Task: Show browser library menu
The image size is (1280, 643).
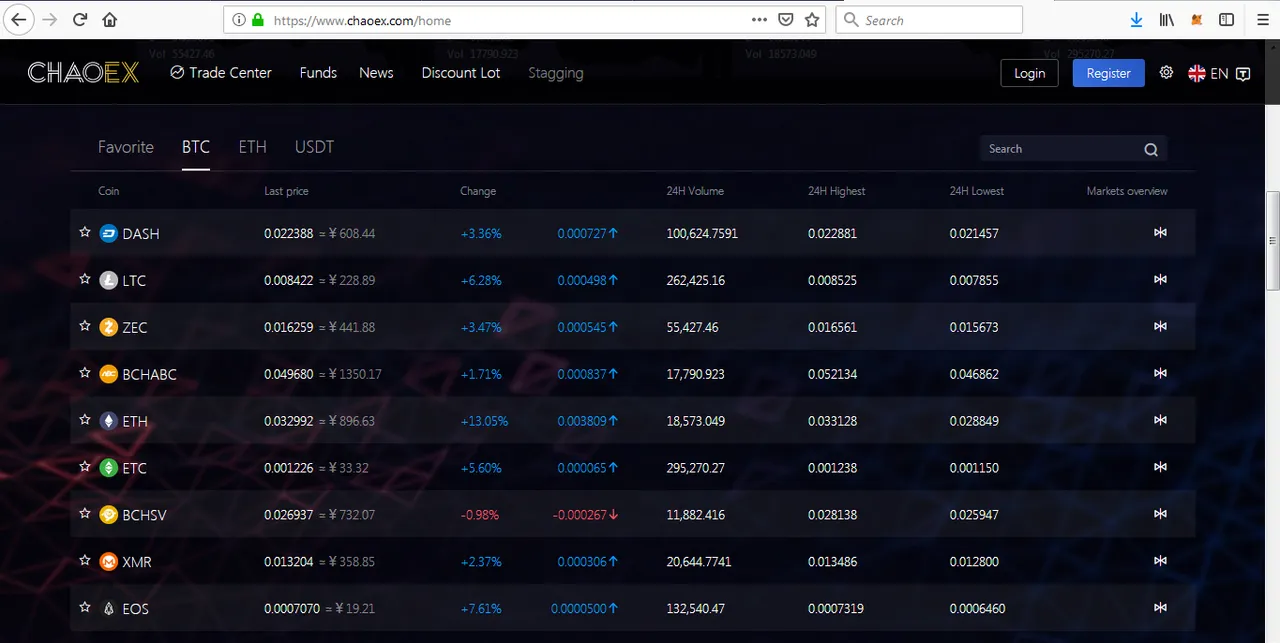Action: 1167,19
